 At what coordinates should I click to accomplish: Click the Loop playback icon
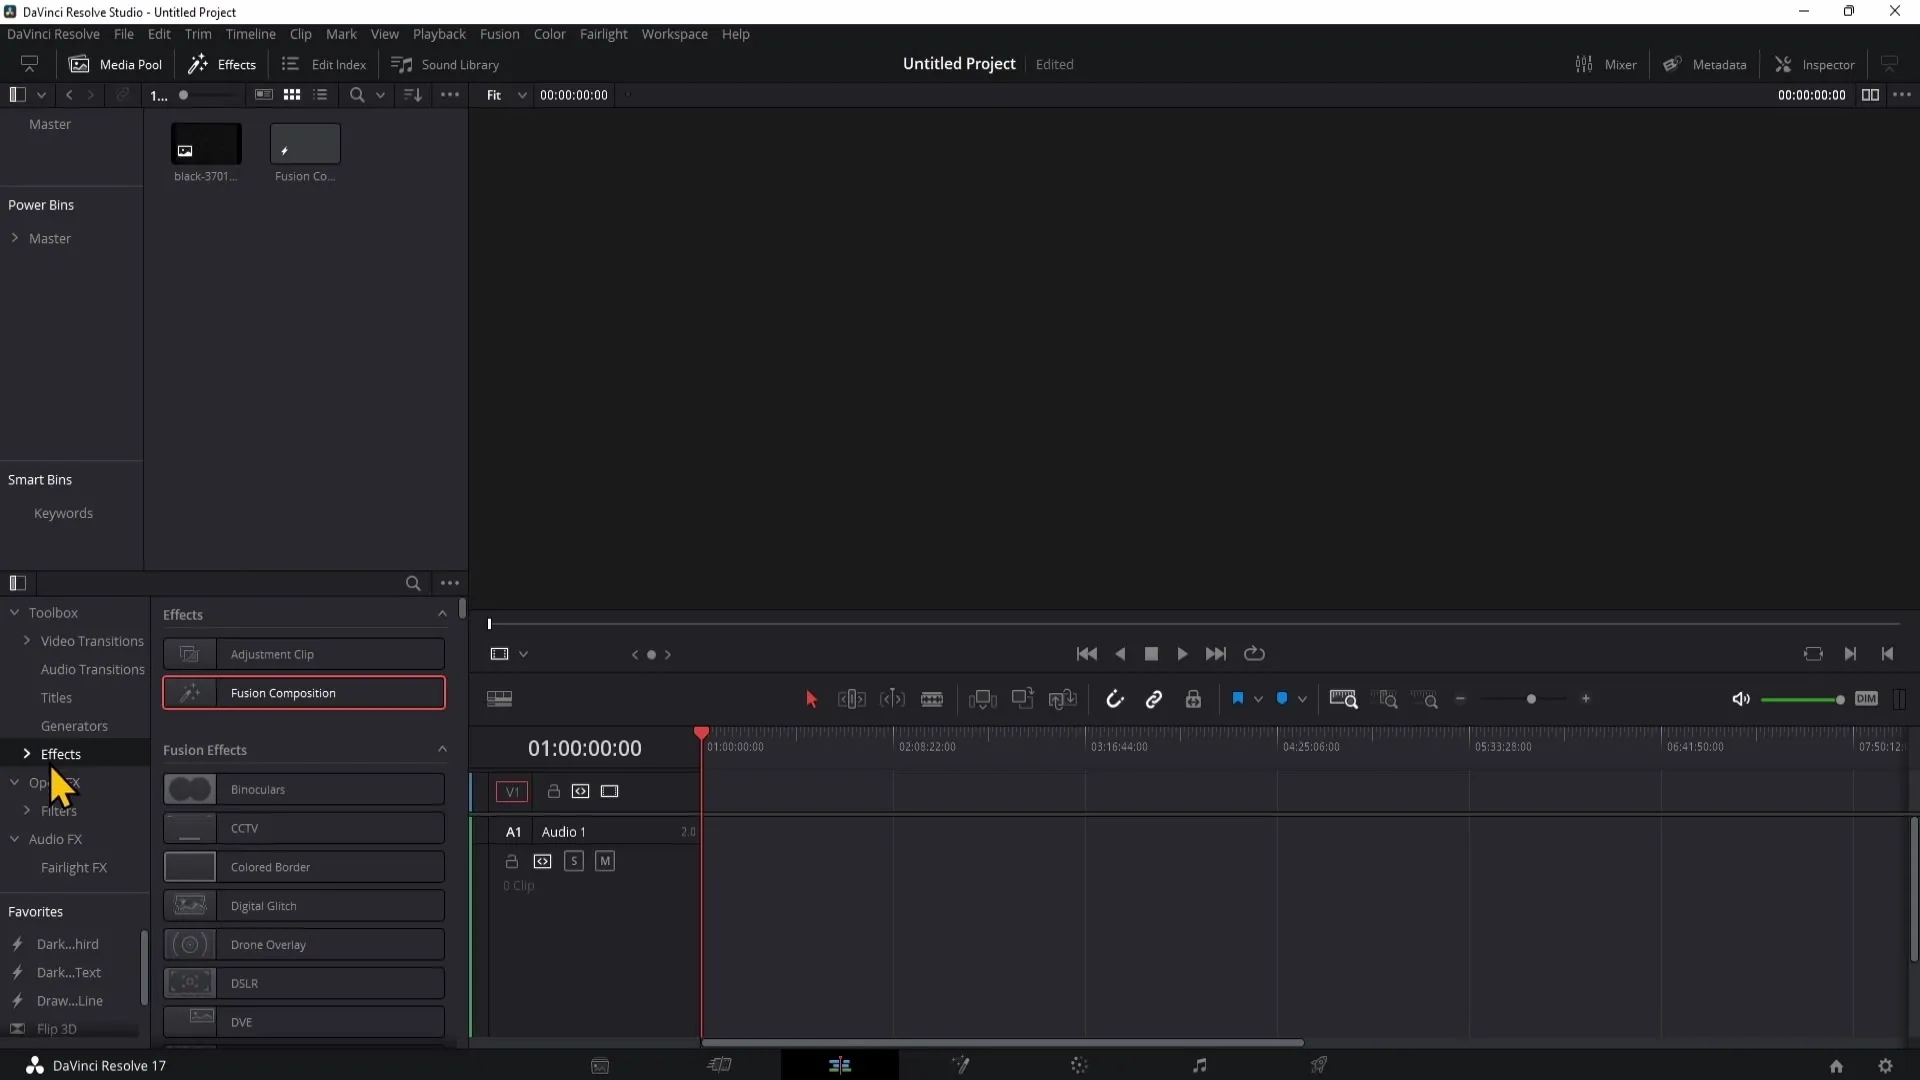1253,653
